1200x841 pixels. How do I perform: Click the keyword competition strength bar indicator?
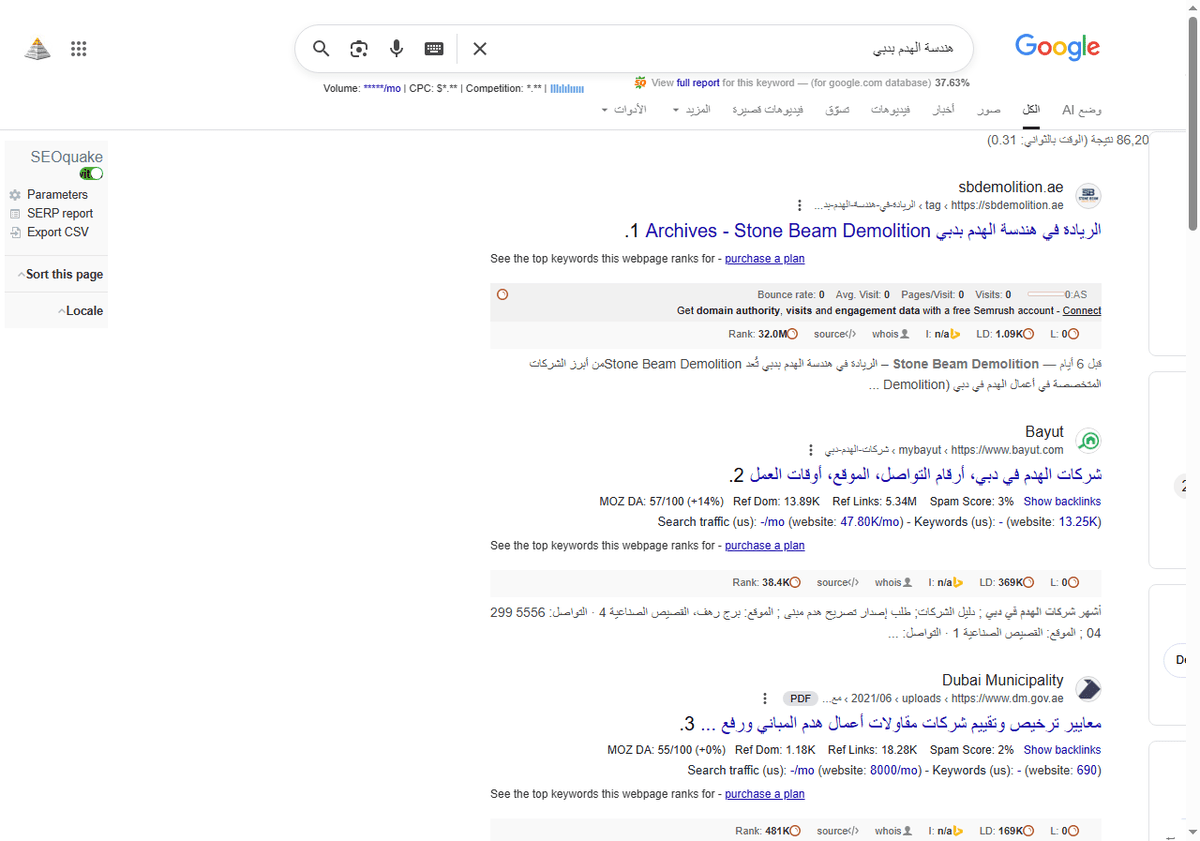566,88
